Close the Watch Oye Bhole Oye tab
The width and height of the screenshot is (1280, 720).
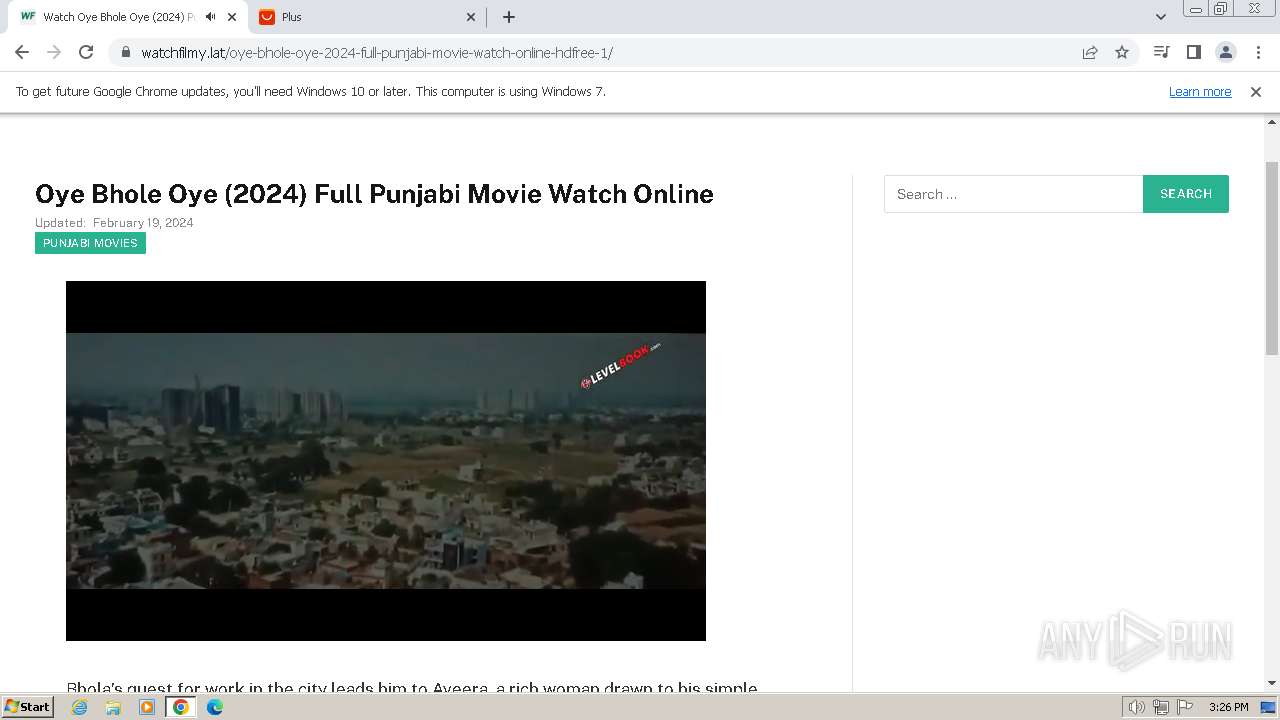(232, 17)
